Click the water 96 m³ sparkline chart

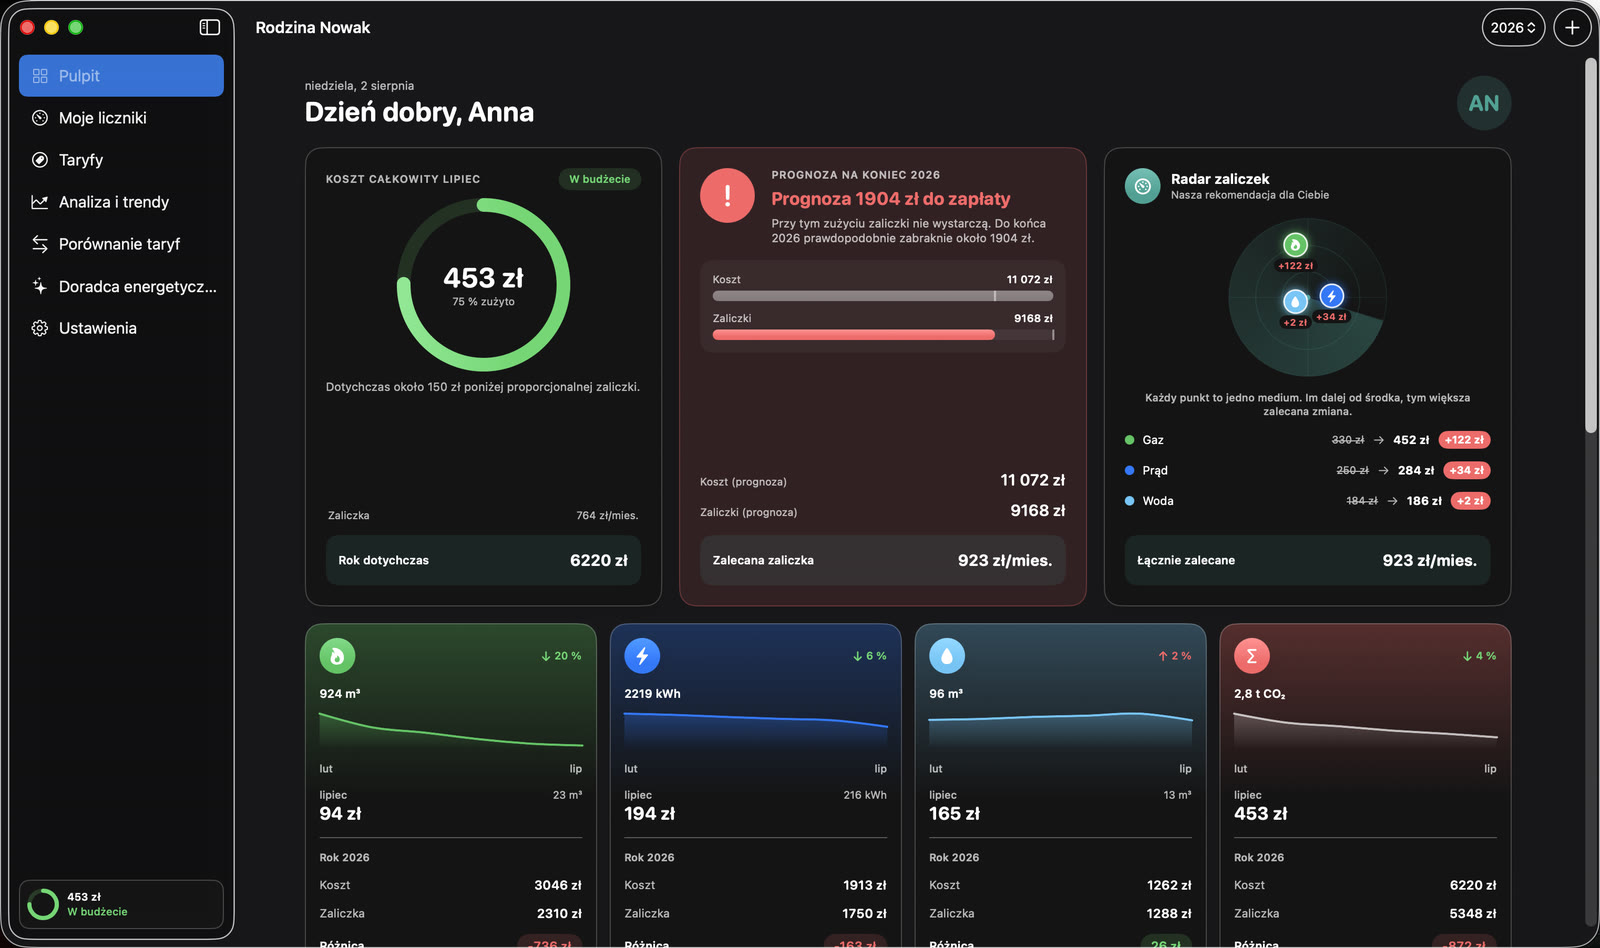[1061, 732]
